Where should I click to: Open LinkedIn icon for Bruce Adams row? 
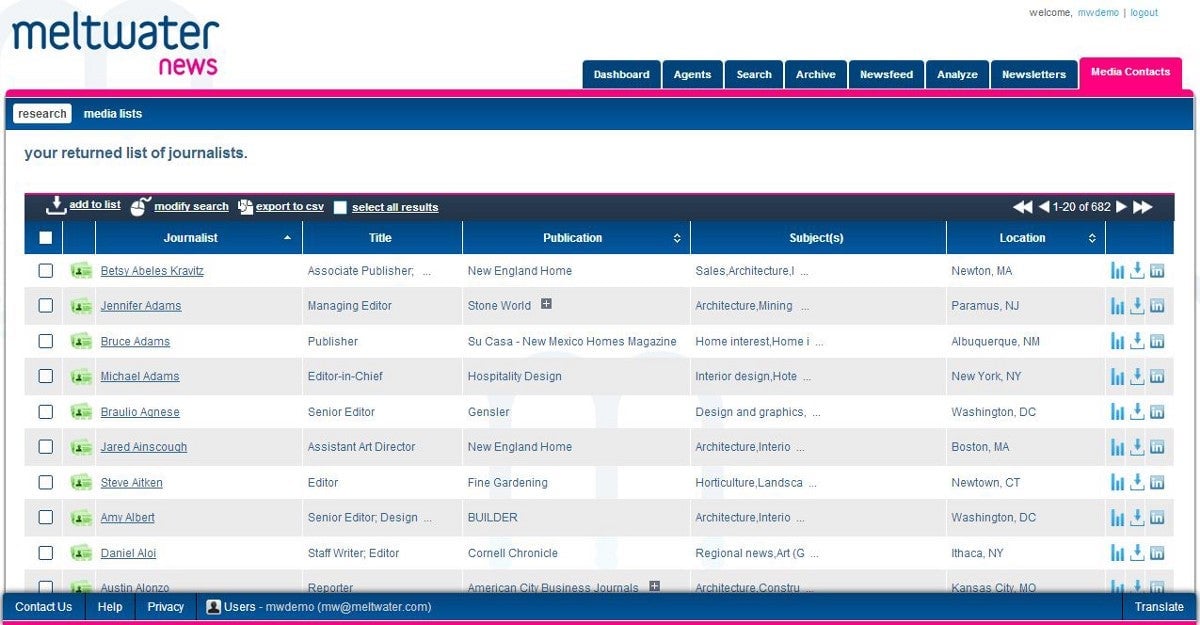1157,341
